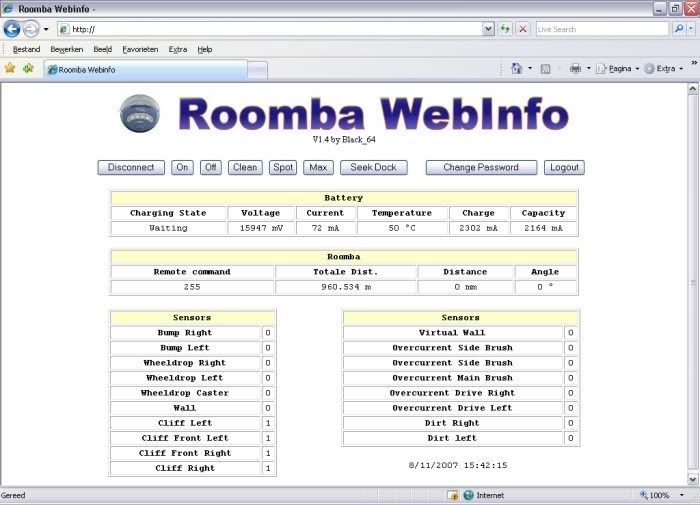
Task: Click the vertical scrollbar thumb
Action: tap(692, 282)
